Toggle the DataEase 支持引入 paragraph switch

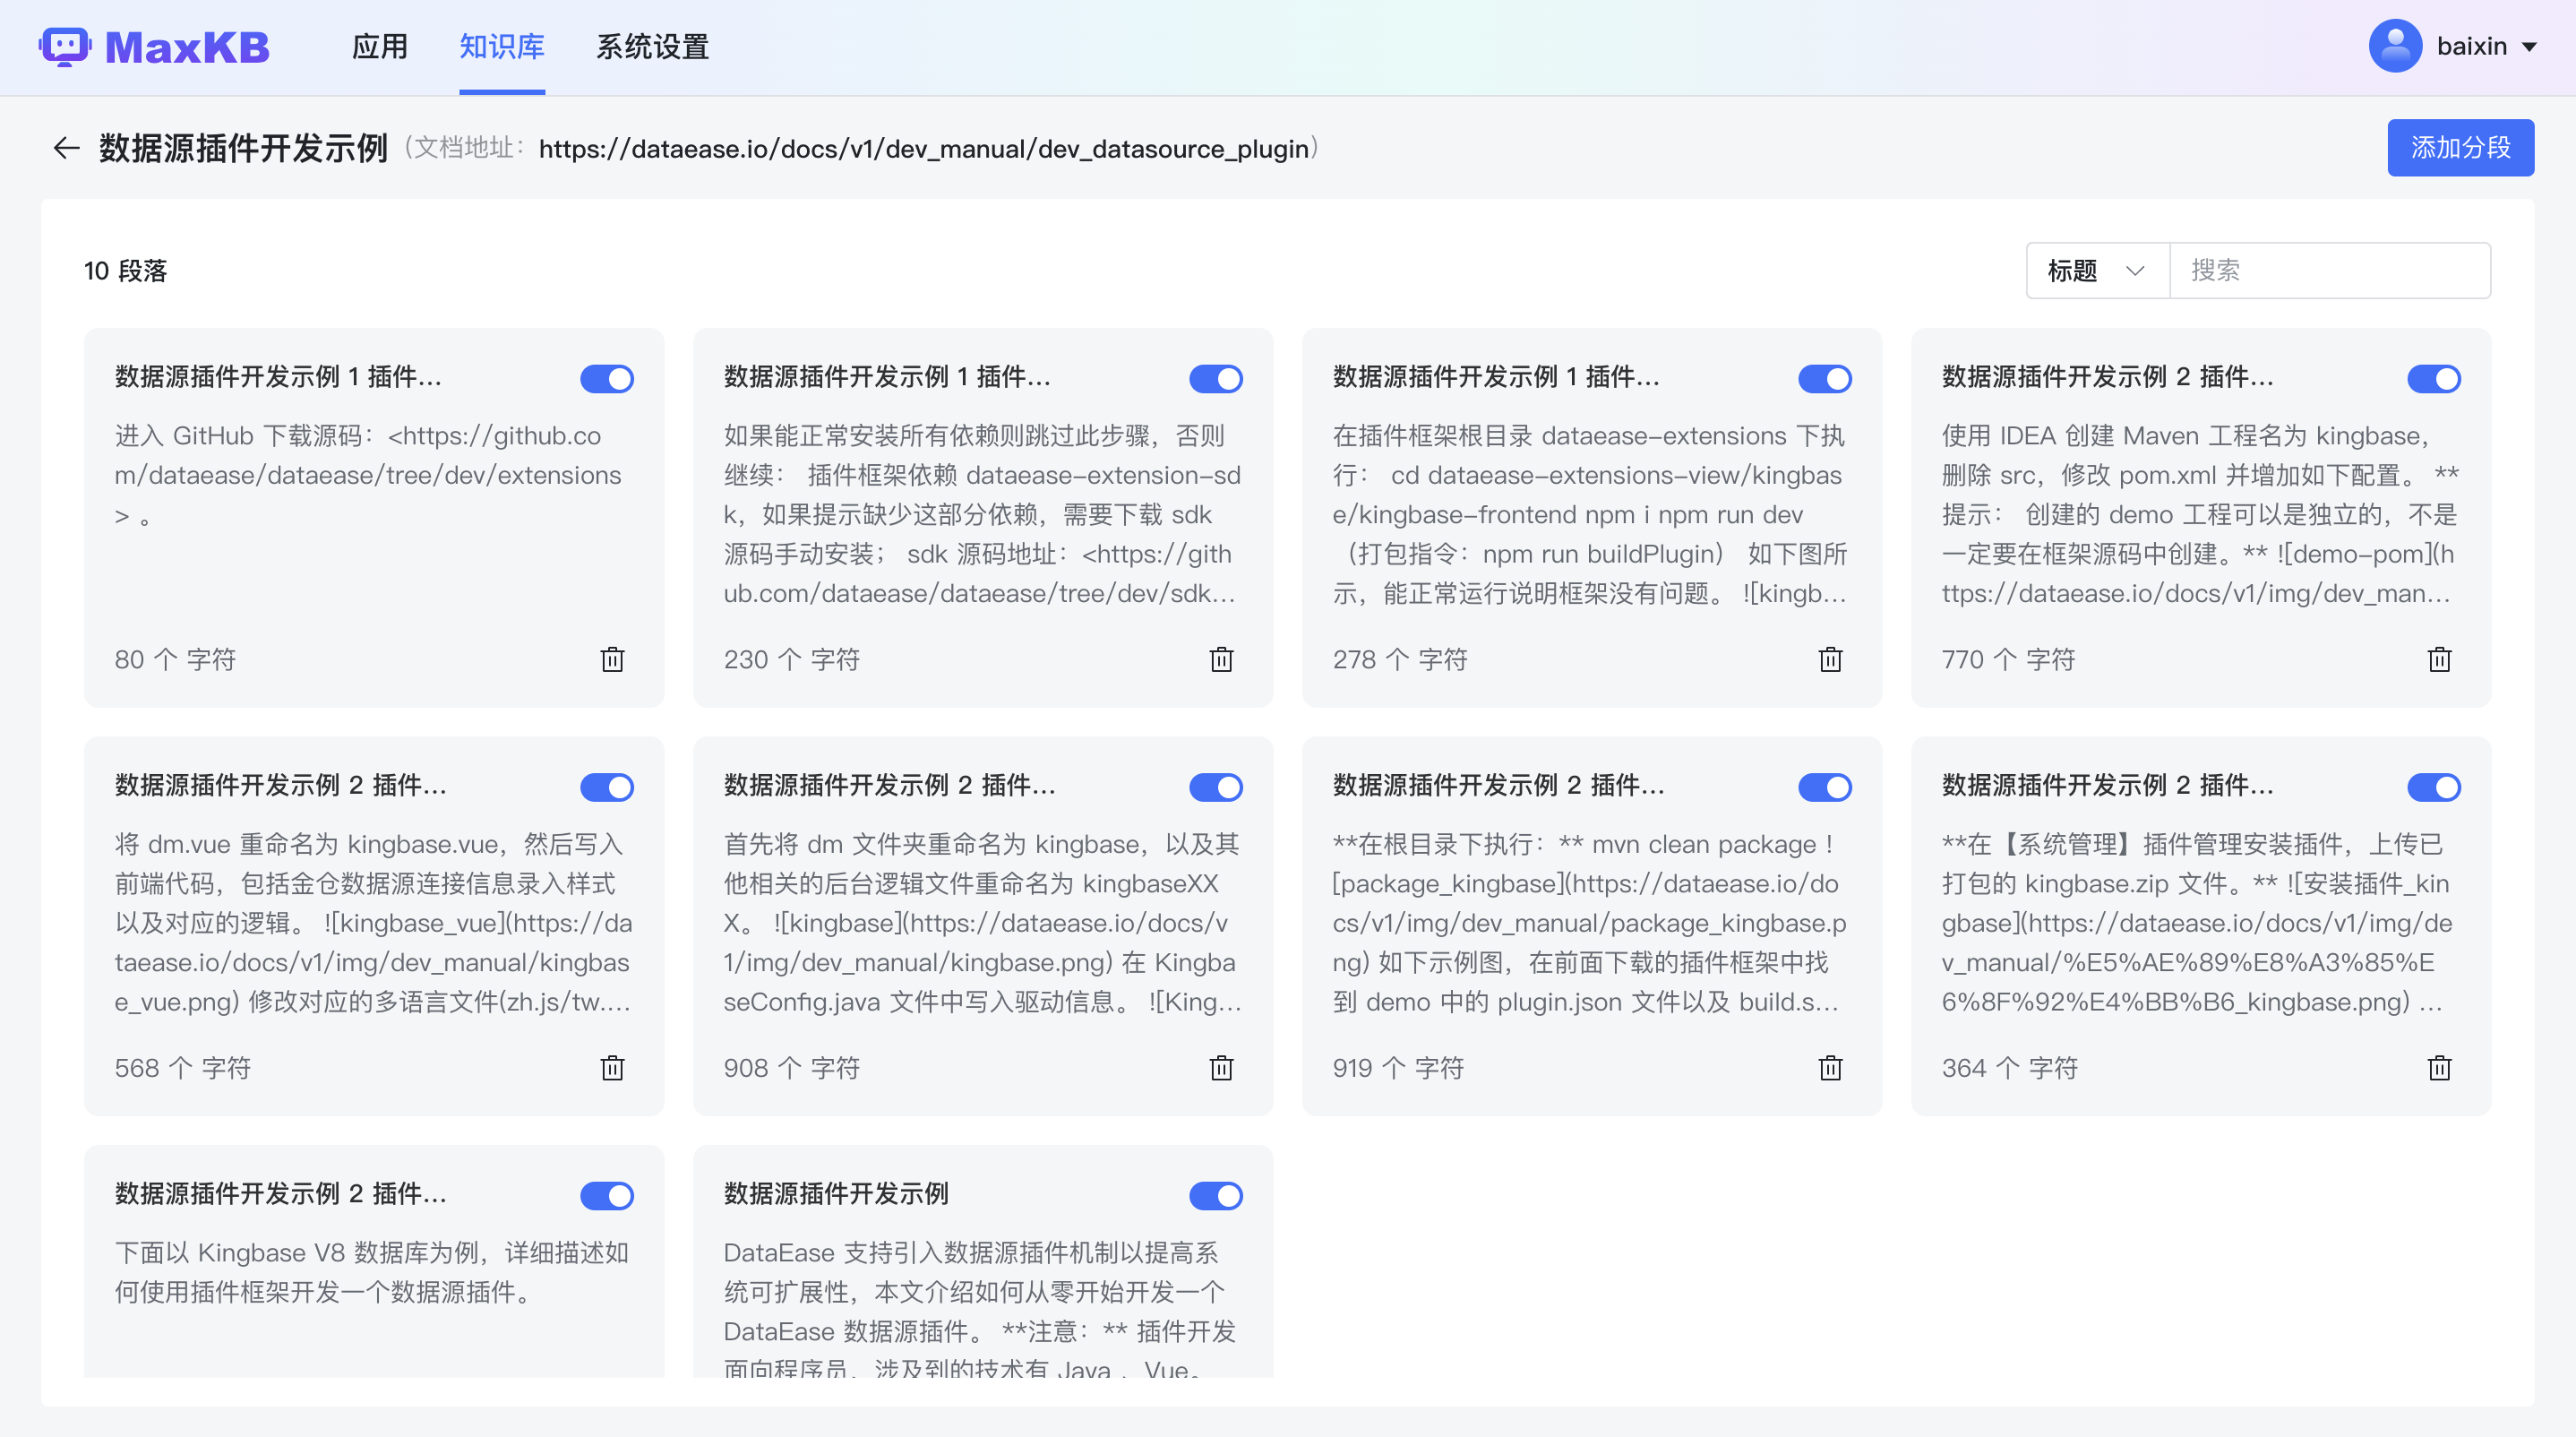pos(1216,1196)
